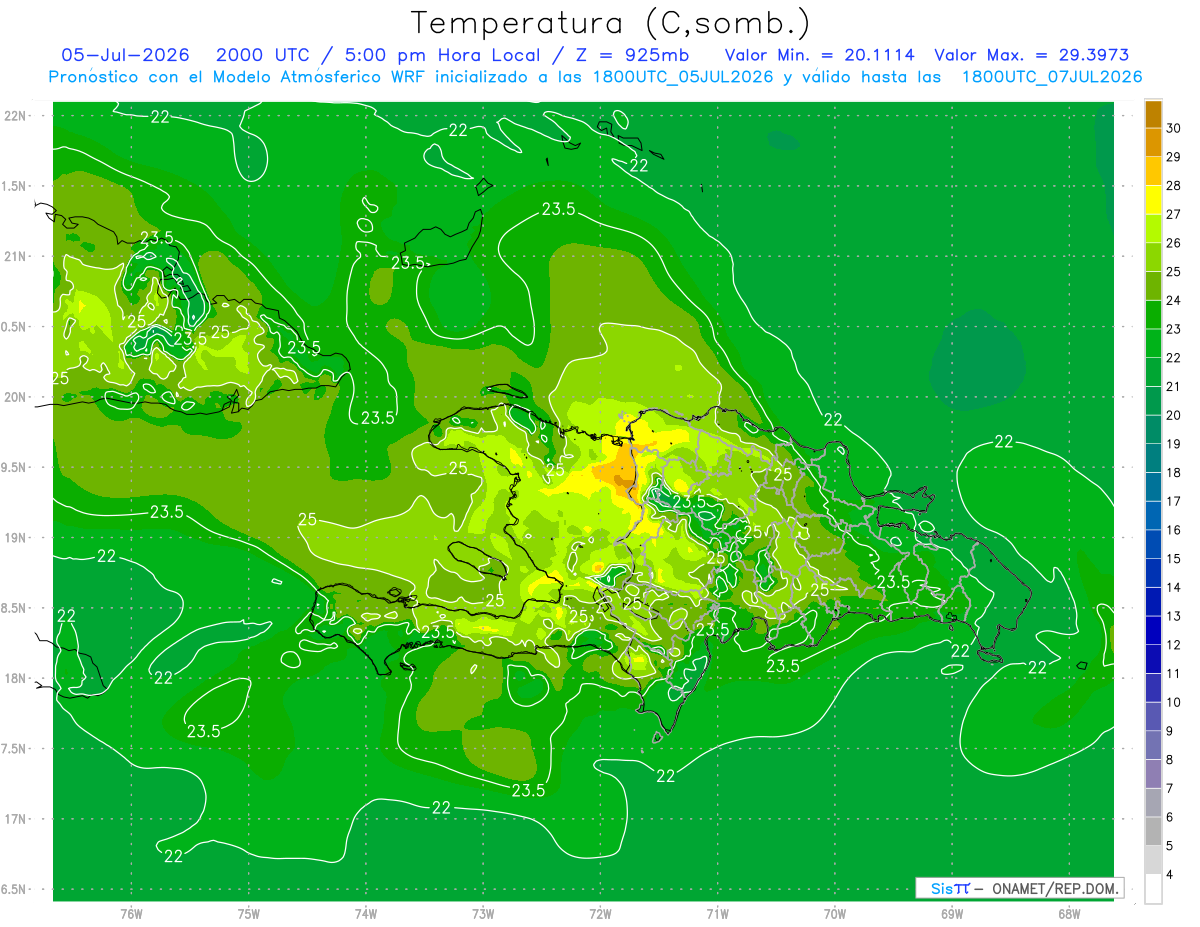Click the legend value '26'
This screenshot has height=927, width=1200.
click(x=1174, y=243)
